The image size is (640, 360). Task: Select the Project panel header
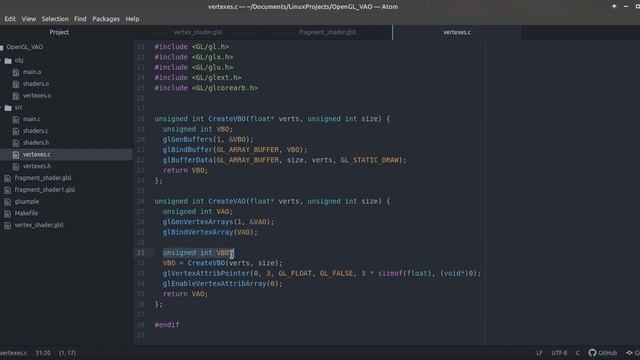coord(59,32)
